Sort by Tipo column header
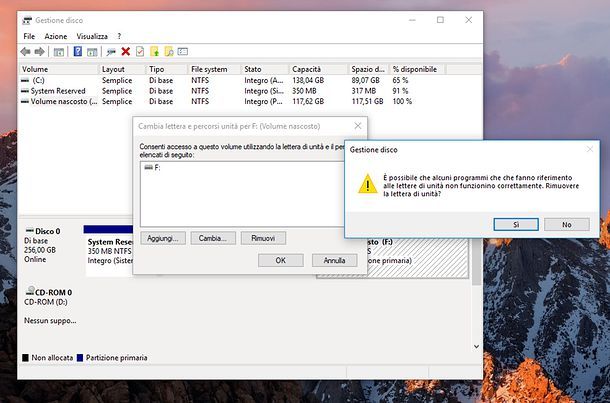The image size is (610, 403). click(166, 69)
